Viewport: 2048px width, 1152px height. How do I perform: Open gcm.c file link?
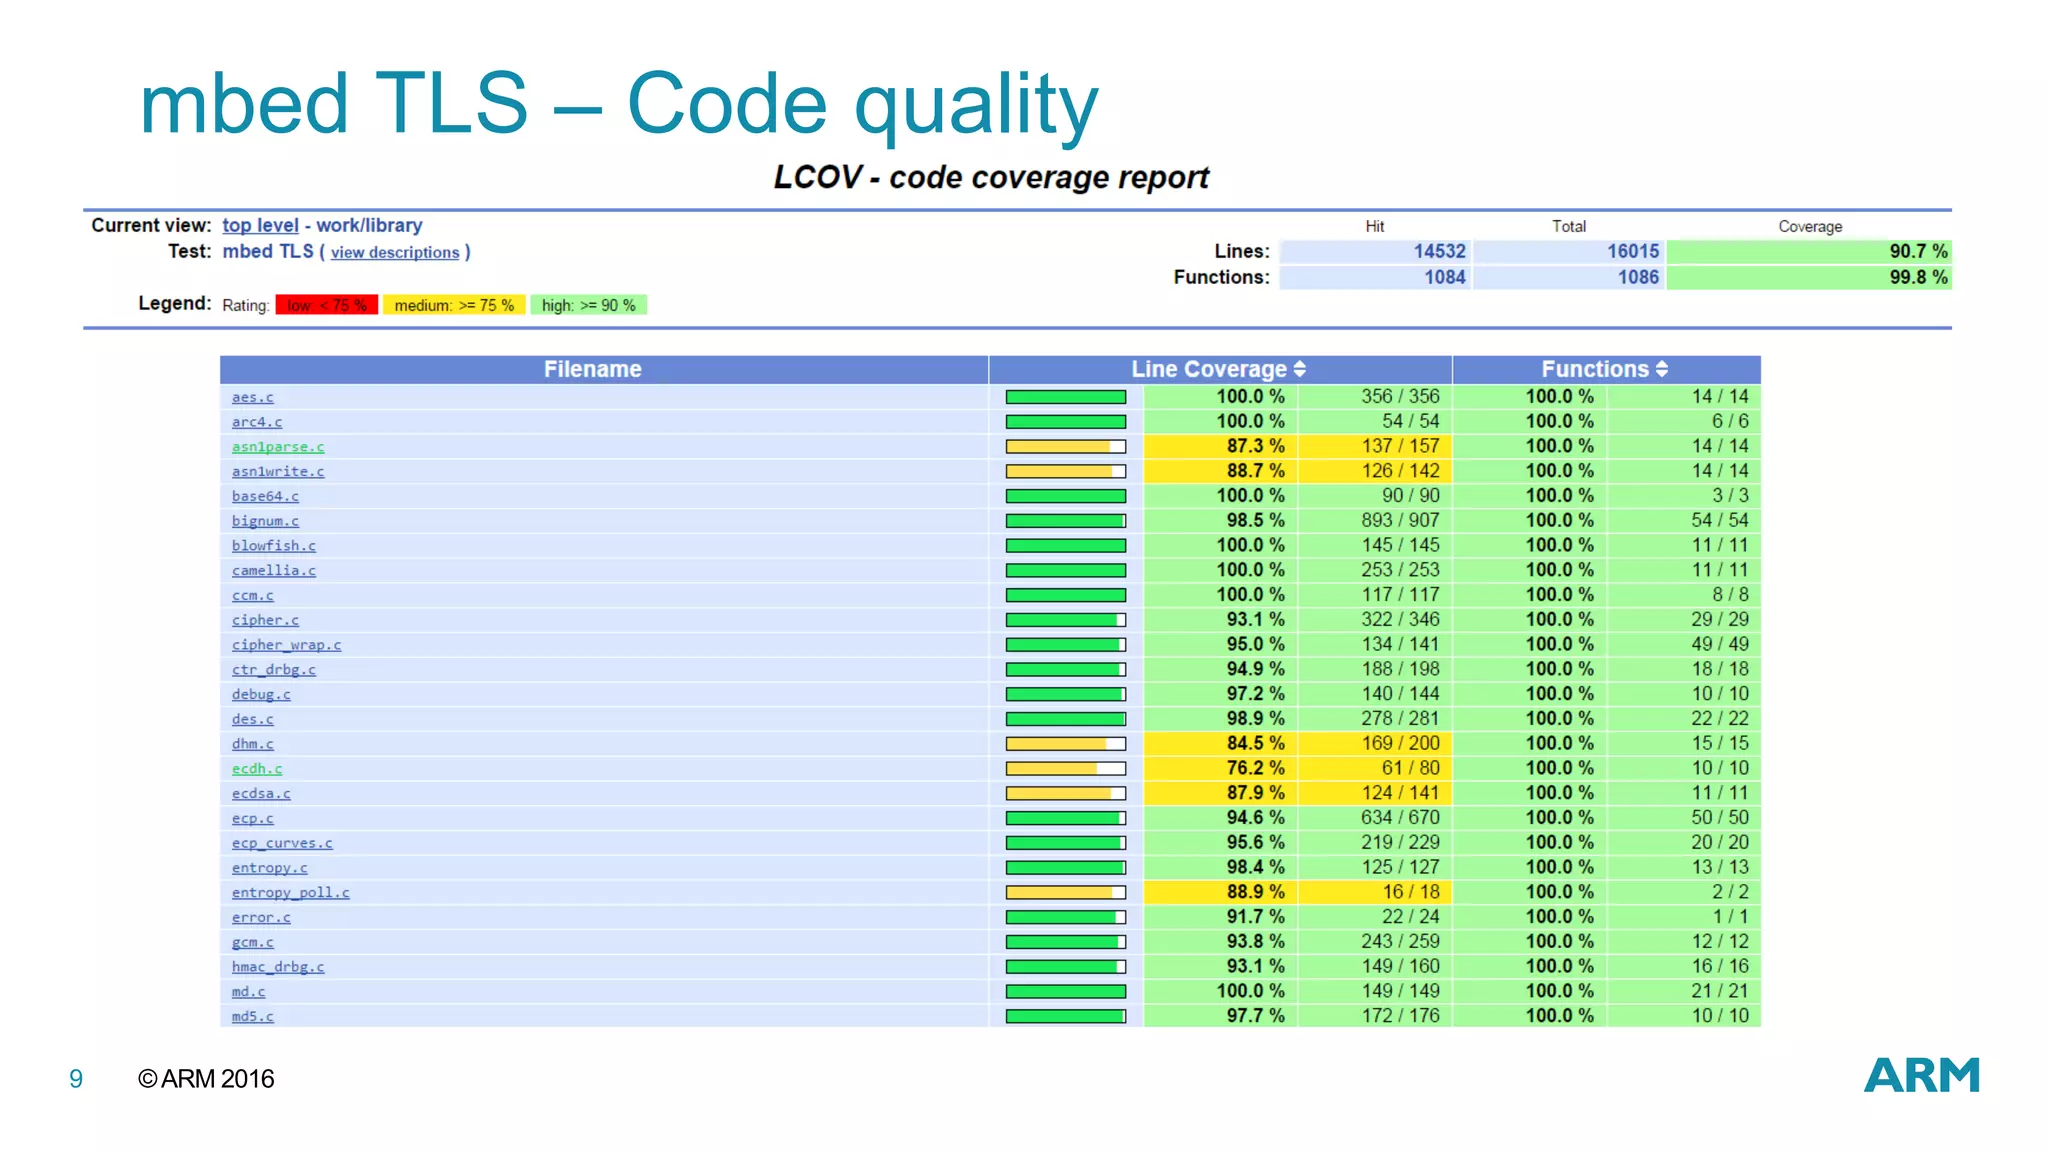[252, 942]
